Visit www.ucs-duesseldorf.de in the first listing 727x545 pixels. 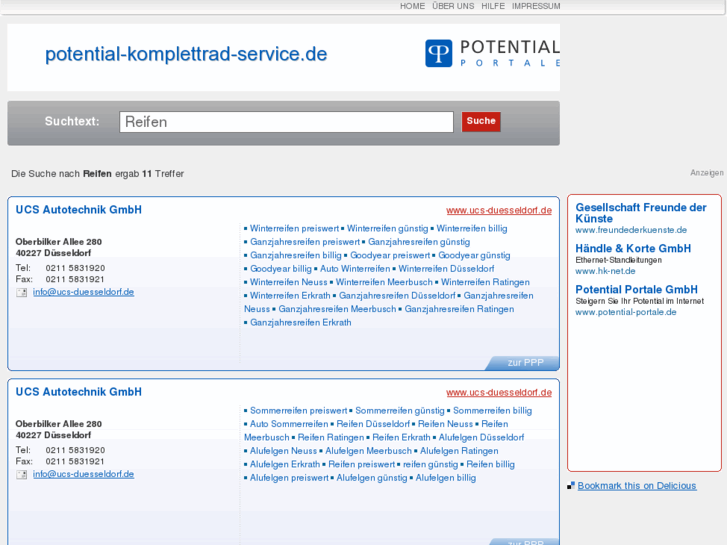pos(499,210)
